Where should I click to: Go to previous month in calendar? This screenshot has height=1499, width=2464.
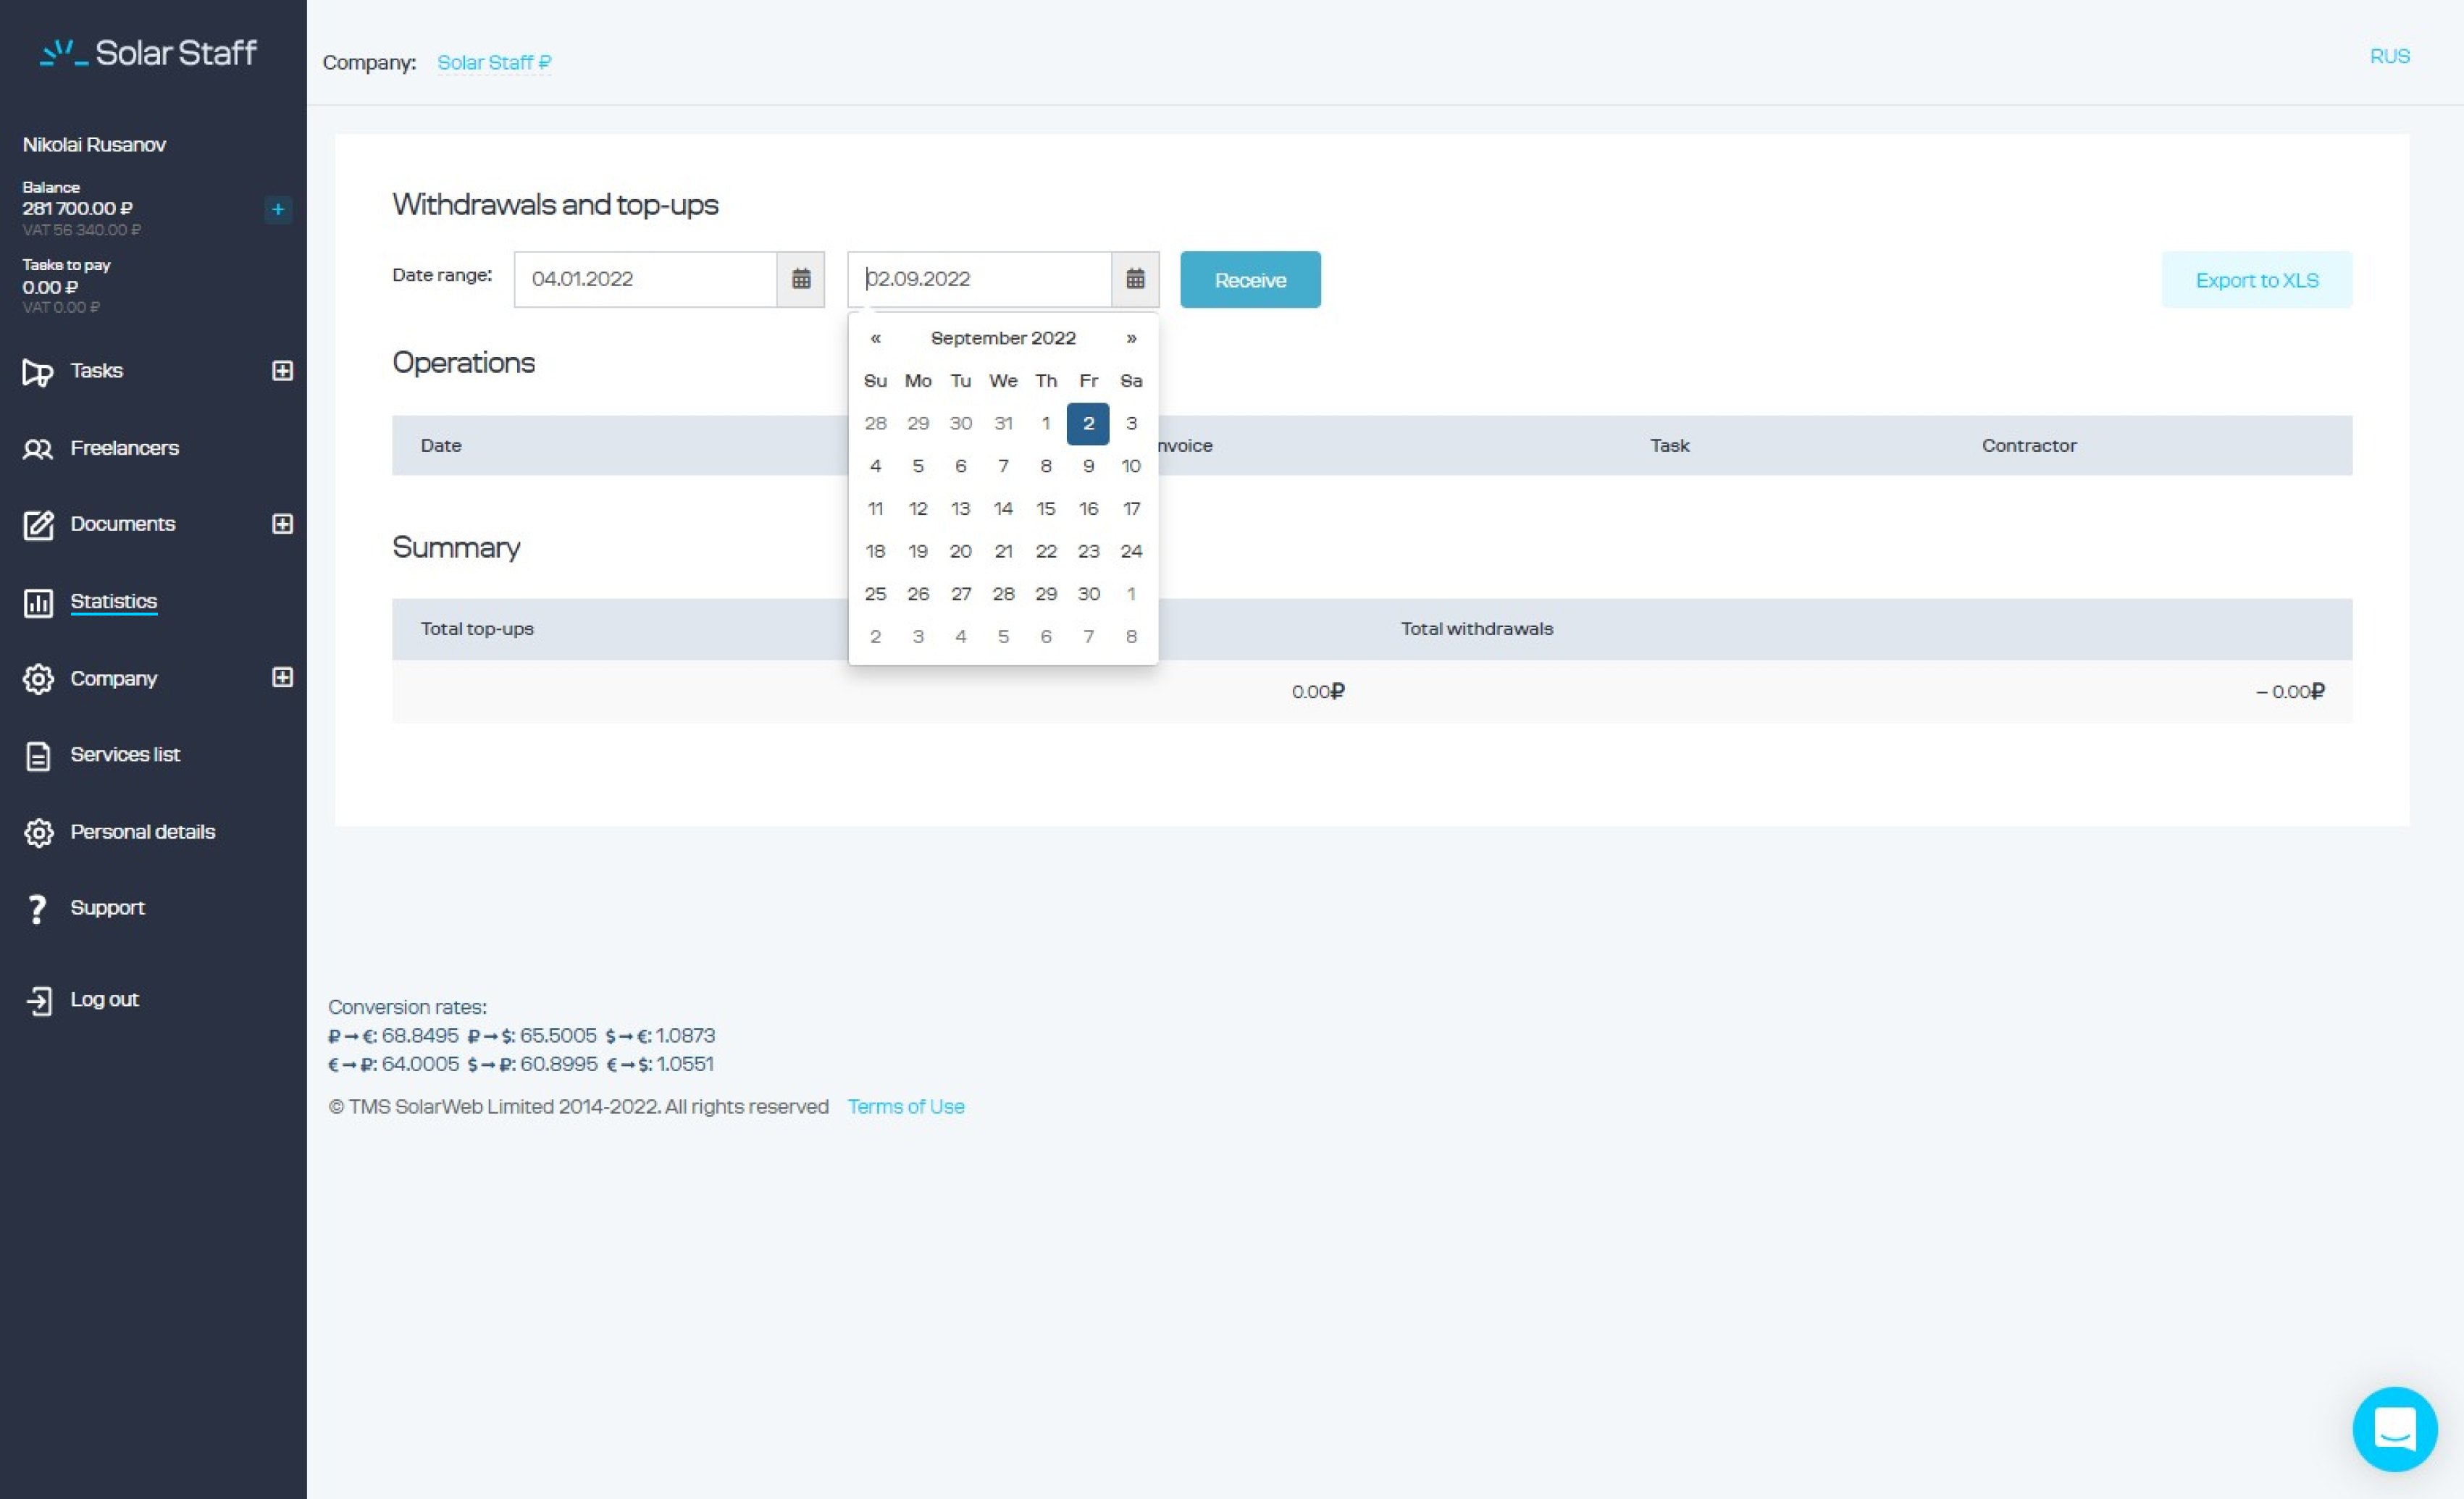pyautogui.click(x=875, y=338)
